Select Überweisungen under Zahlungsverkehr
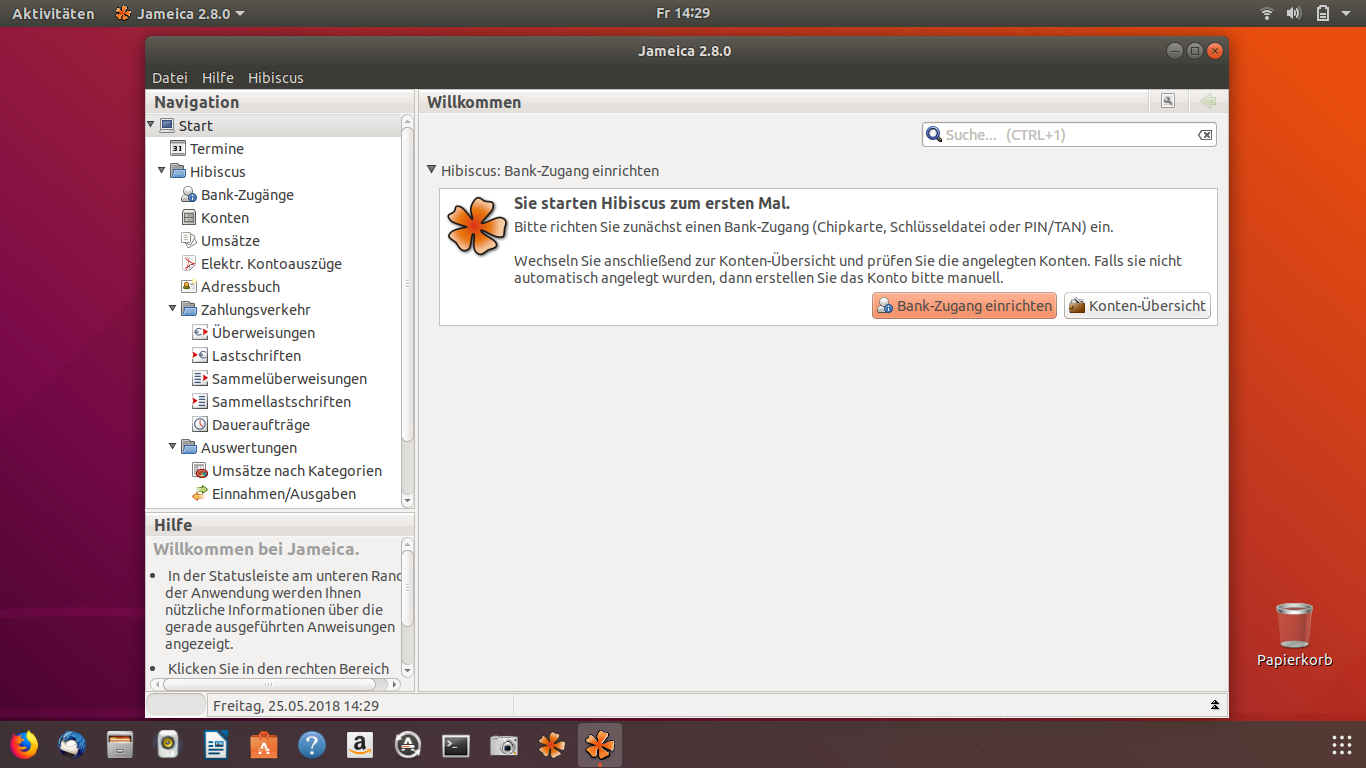 tap(253, 333)
